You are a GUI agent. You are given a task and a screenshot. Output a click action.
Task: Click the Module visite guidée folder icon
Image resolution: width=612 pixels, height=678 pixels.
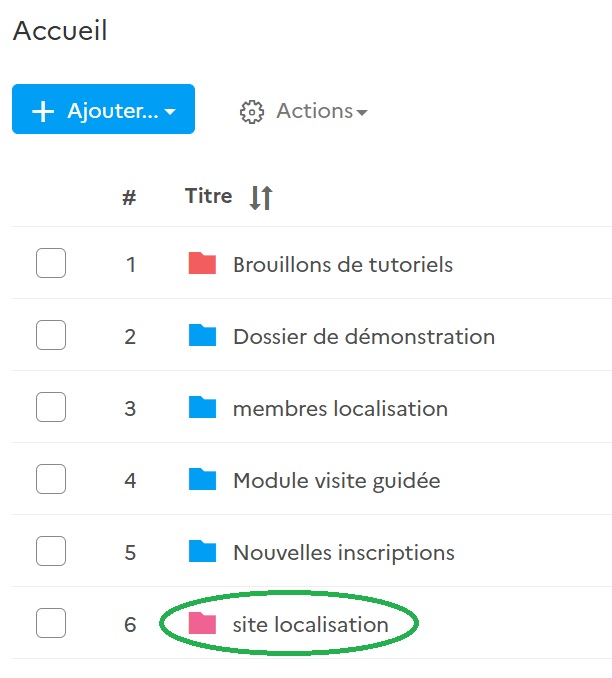(x=202, y=480)
